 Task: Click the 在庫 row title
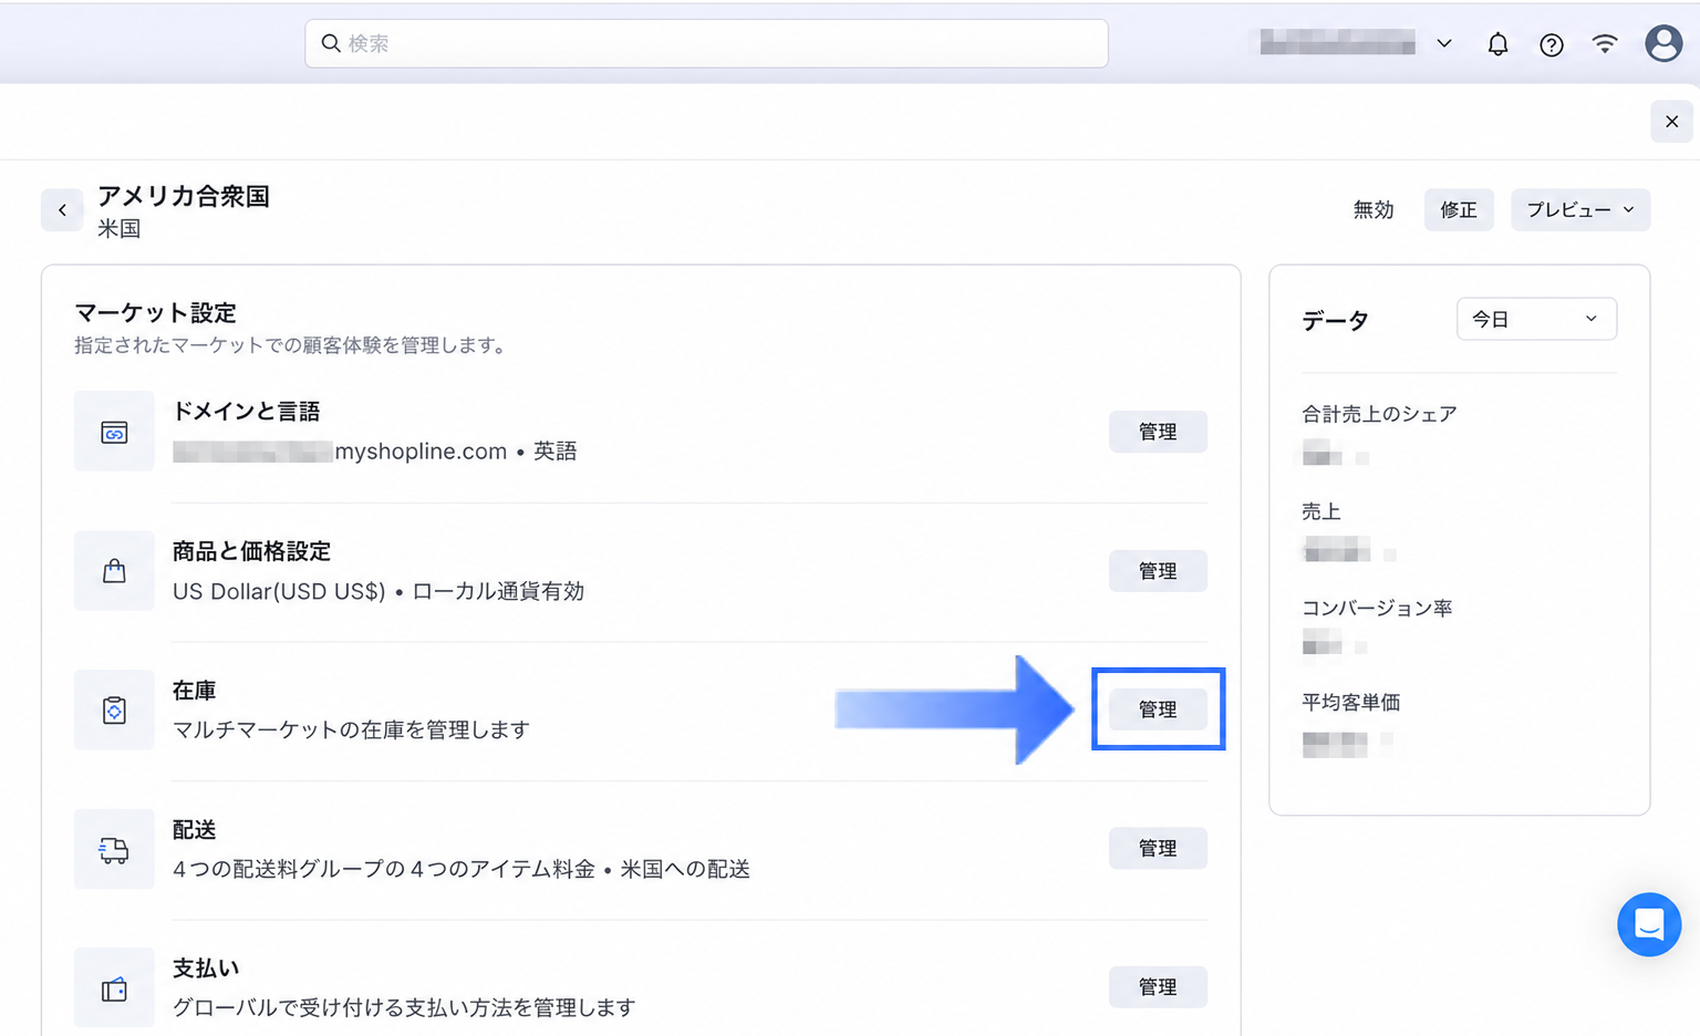pyautogui.click(x=194, y=691)
